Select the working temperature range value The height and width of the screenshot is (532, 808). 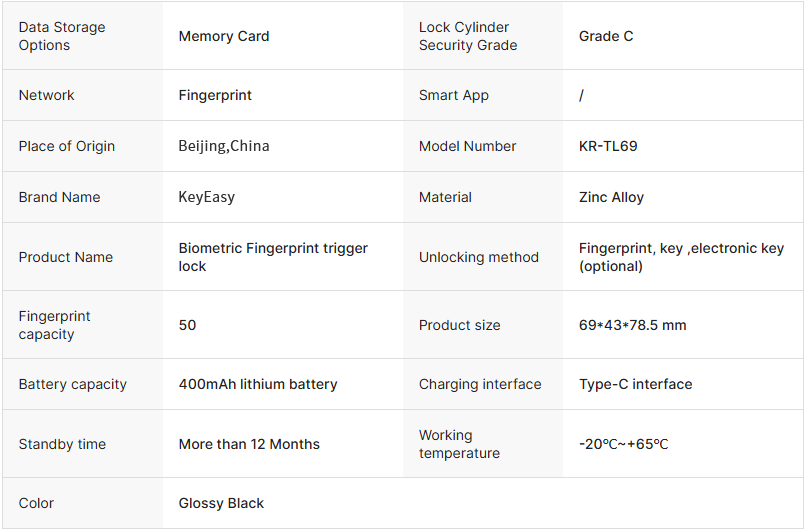623,444
